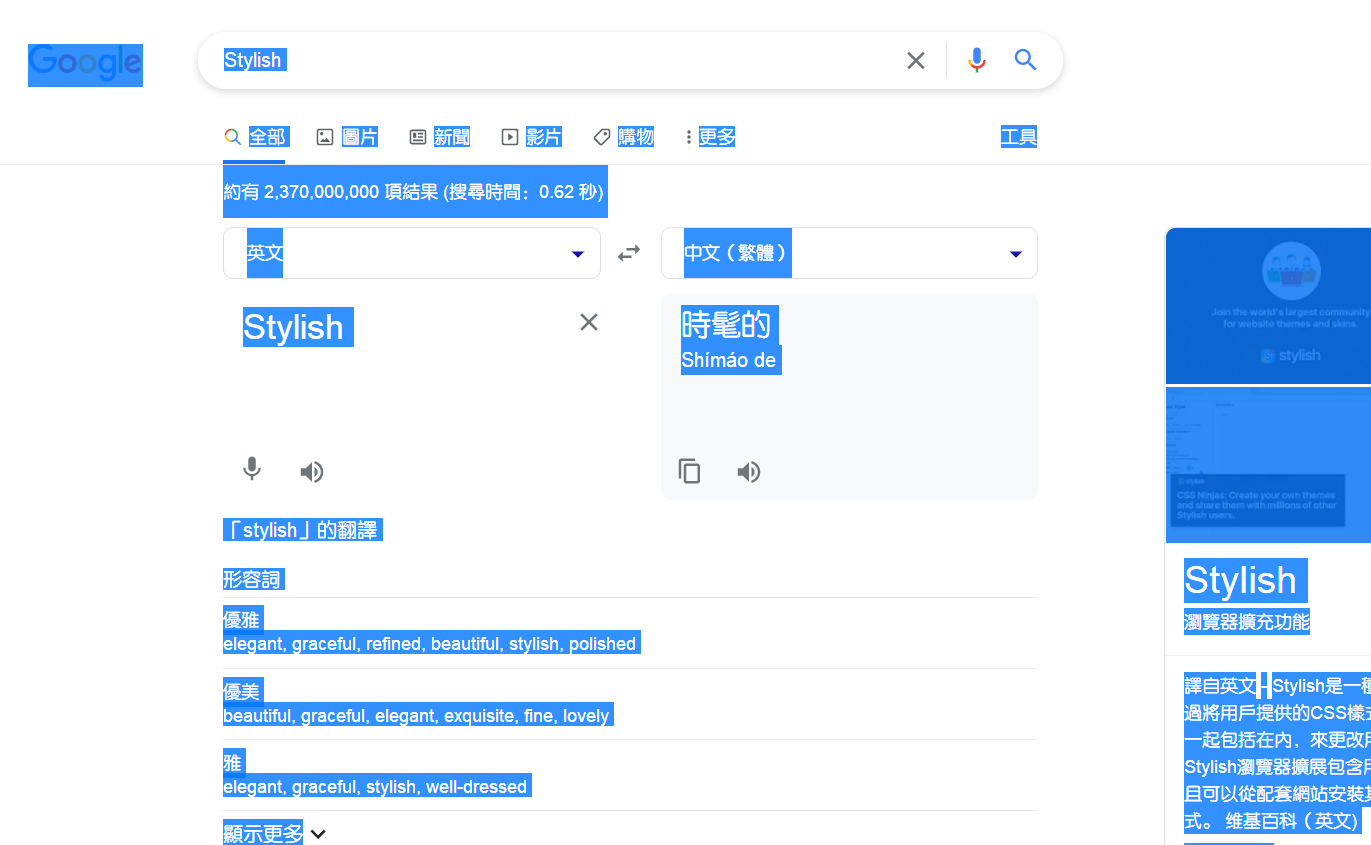1371x845 pixels.
Task: Click the Stylish knowledge panel title
Action: [x=1241, y=580]
